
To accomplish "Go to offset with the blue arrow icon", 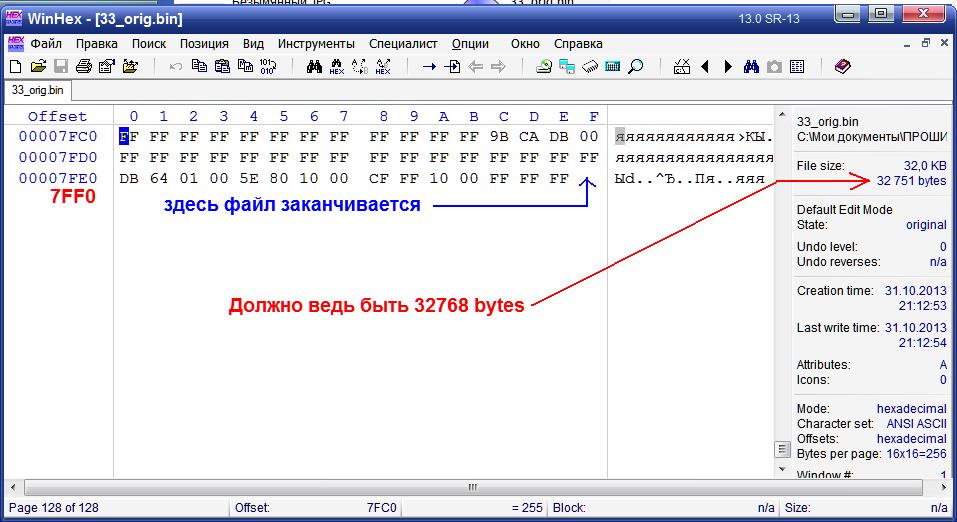I will point(429,67).
